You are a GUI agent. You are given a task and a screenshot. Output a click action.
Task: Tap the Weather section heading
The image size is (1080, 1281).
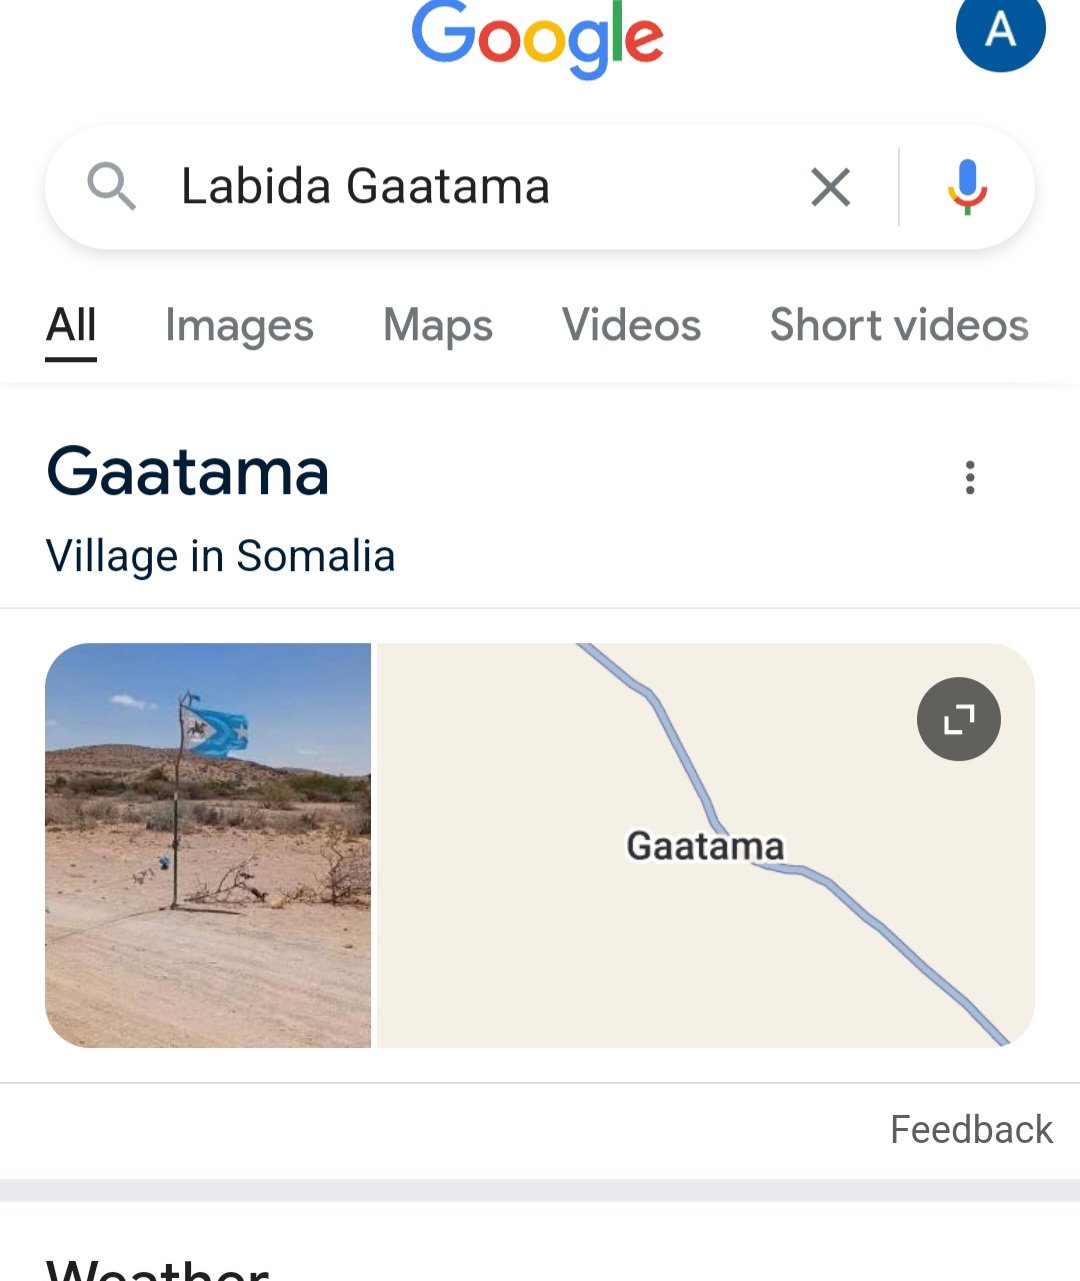point(158,1268)
